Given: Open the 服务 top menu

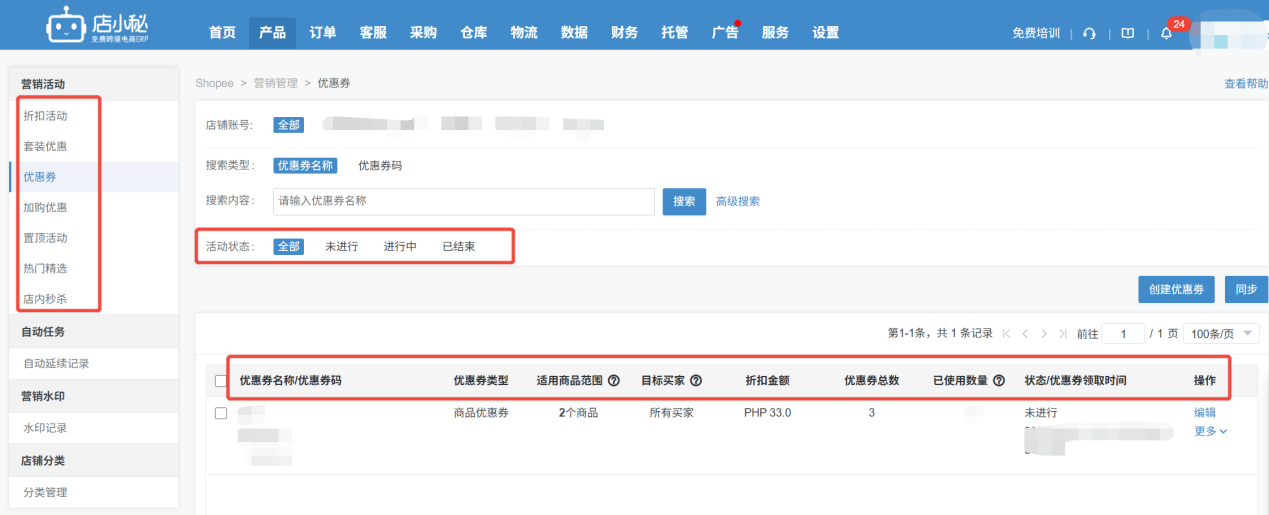Looking at the screenshot, I should 775,33.
